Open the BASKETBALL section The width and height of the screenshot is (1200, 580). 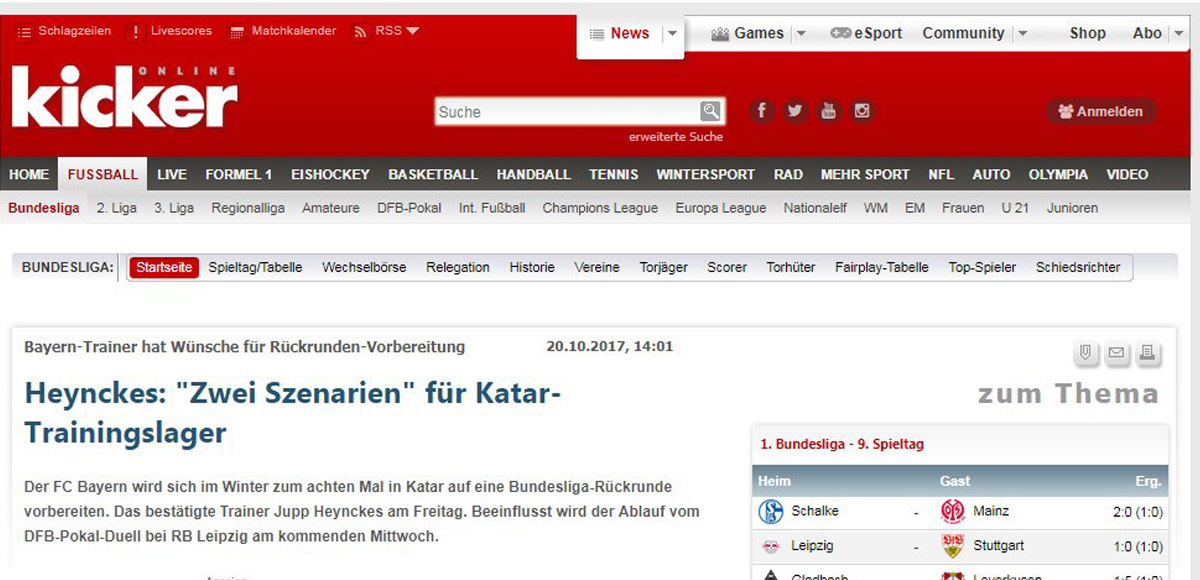433,174
